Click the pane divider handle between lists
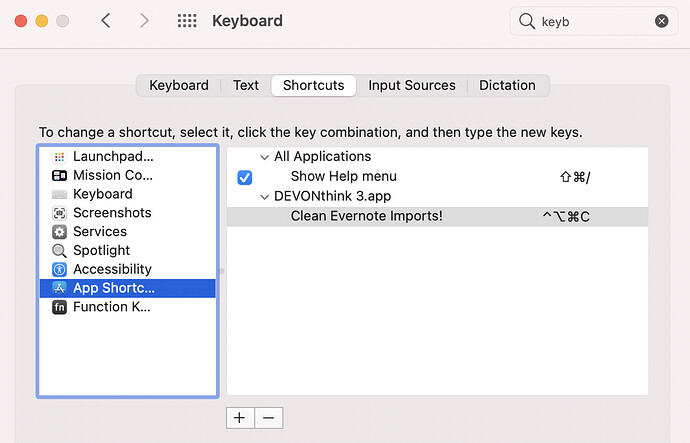This screenshot has height=443, width=690. tap(221, 271)
